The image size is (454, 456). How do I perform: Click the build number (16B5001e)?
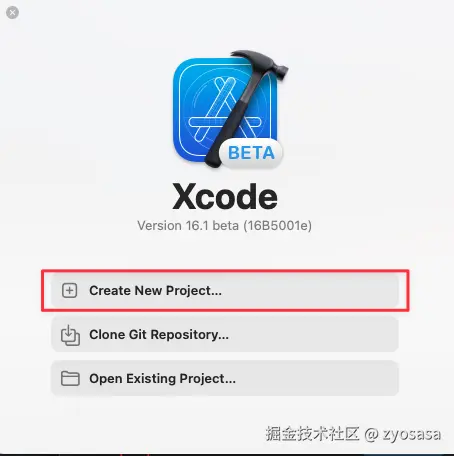coord(278,226)
